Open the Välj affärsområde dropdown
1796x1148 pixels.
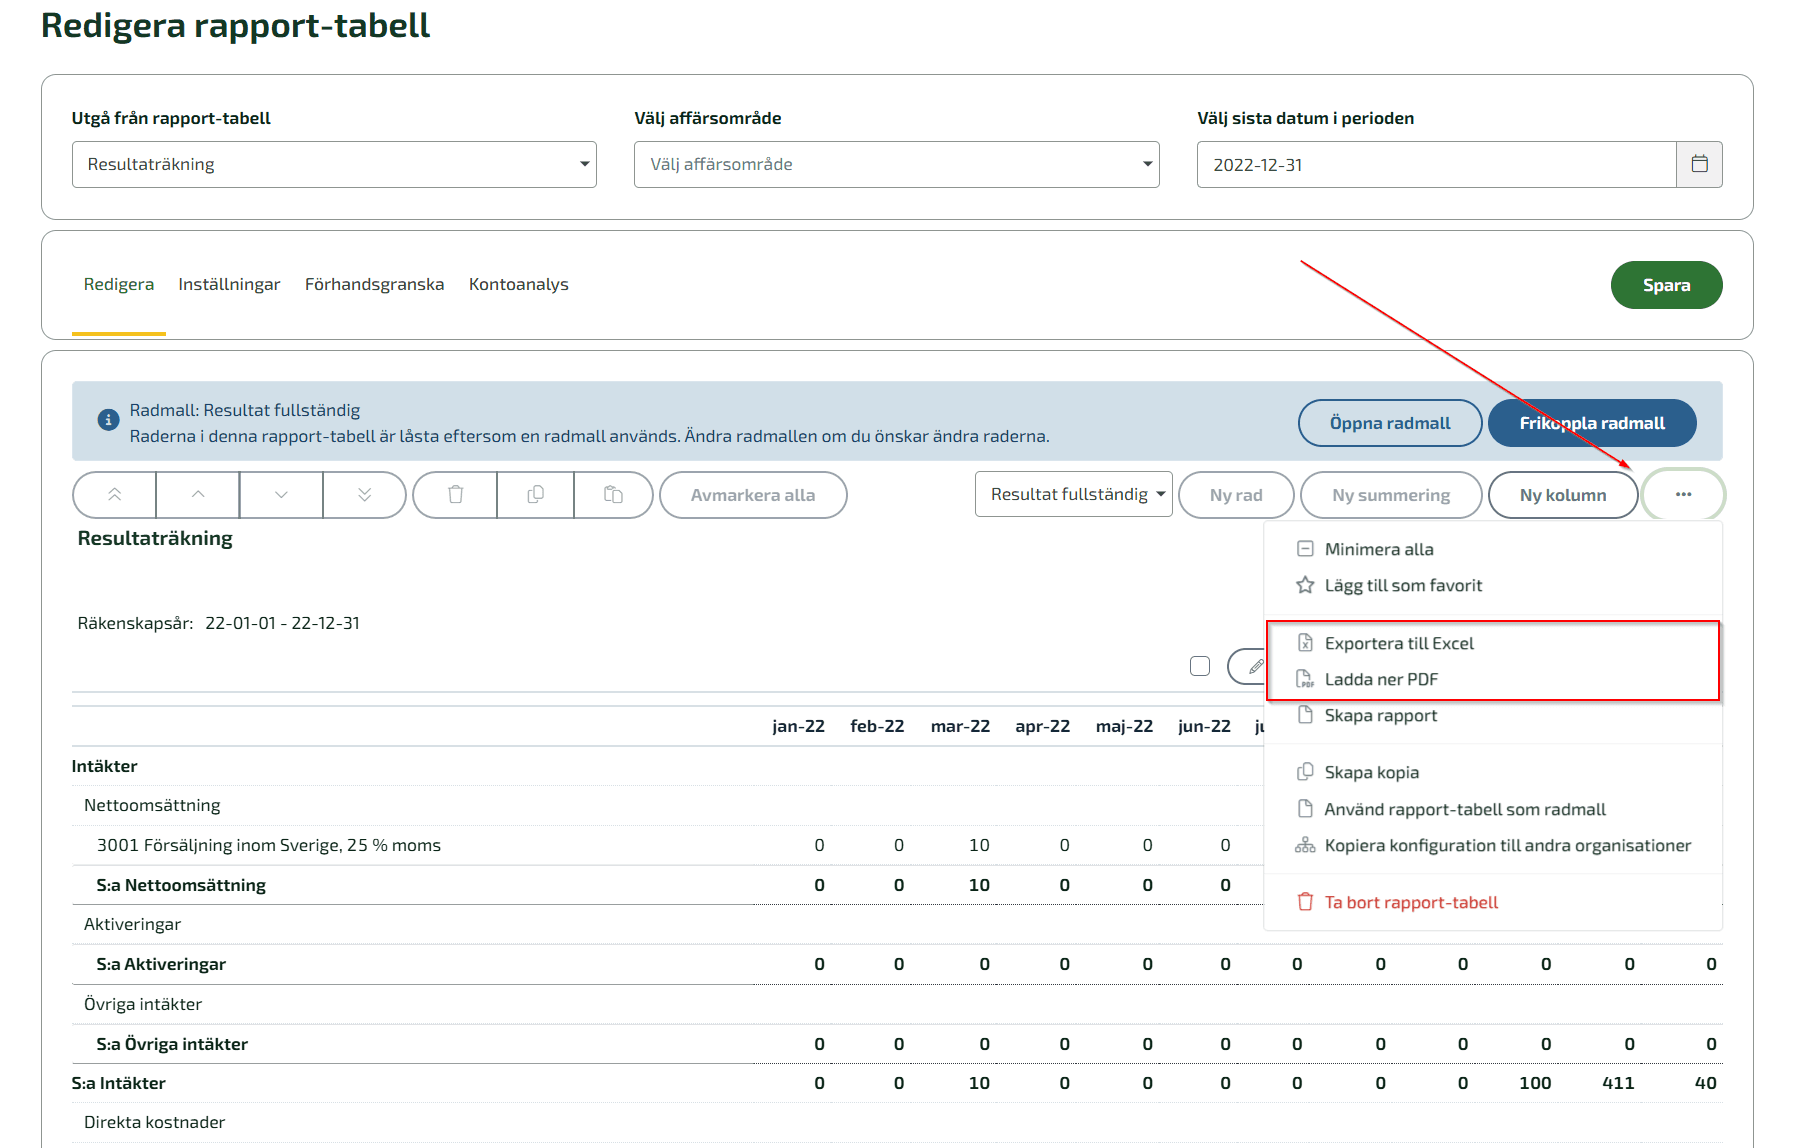point(897,164)
